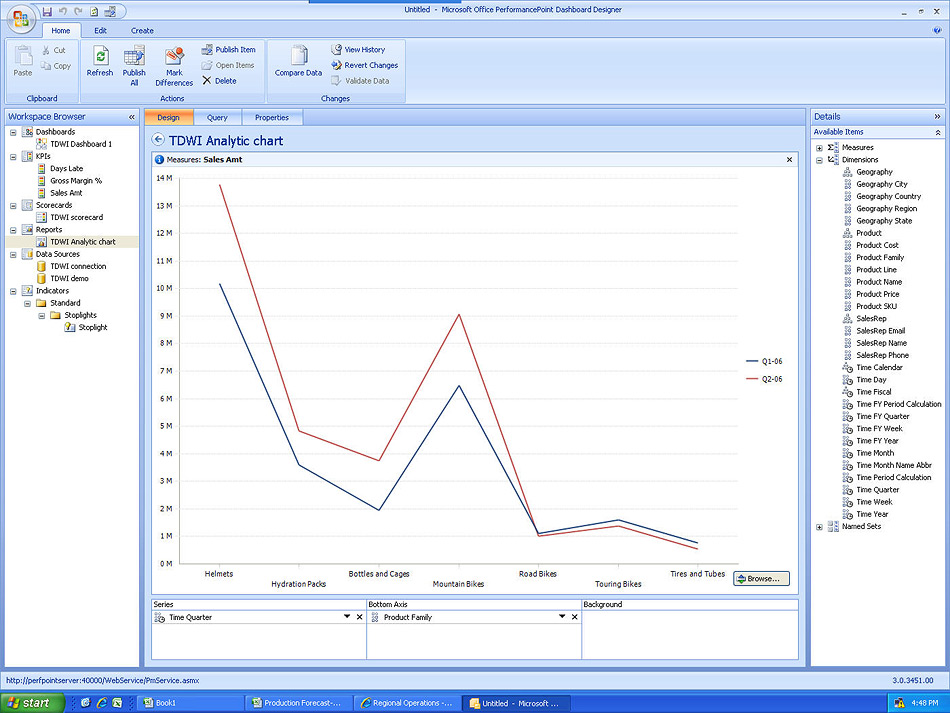This screenshot has width=950, height=713.
Task: Click the info icon next to Measures
Action: [159, 160]
